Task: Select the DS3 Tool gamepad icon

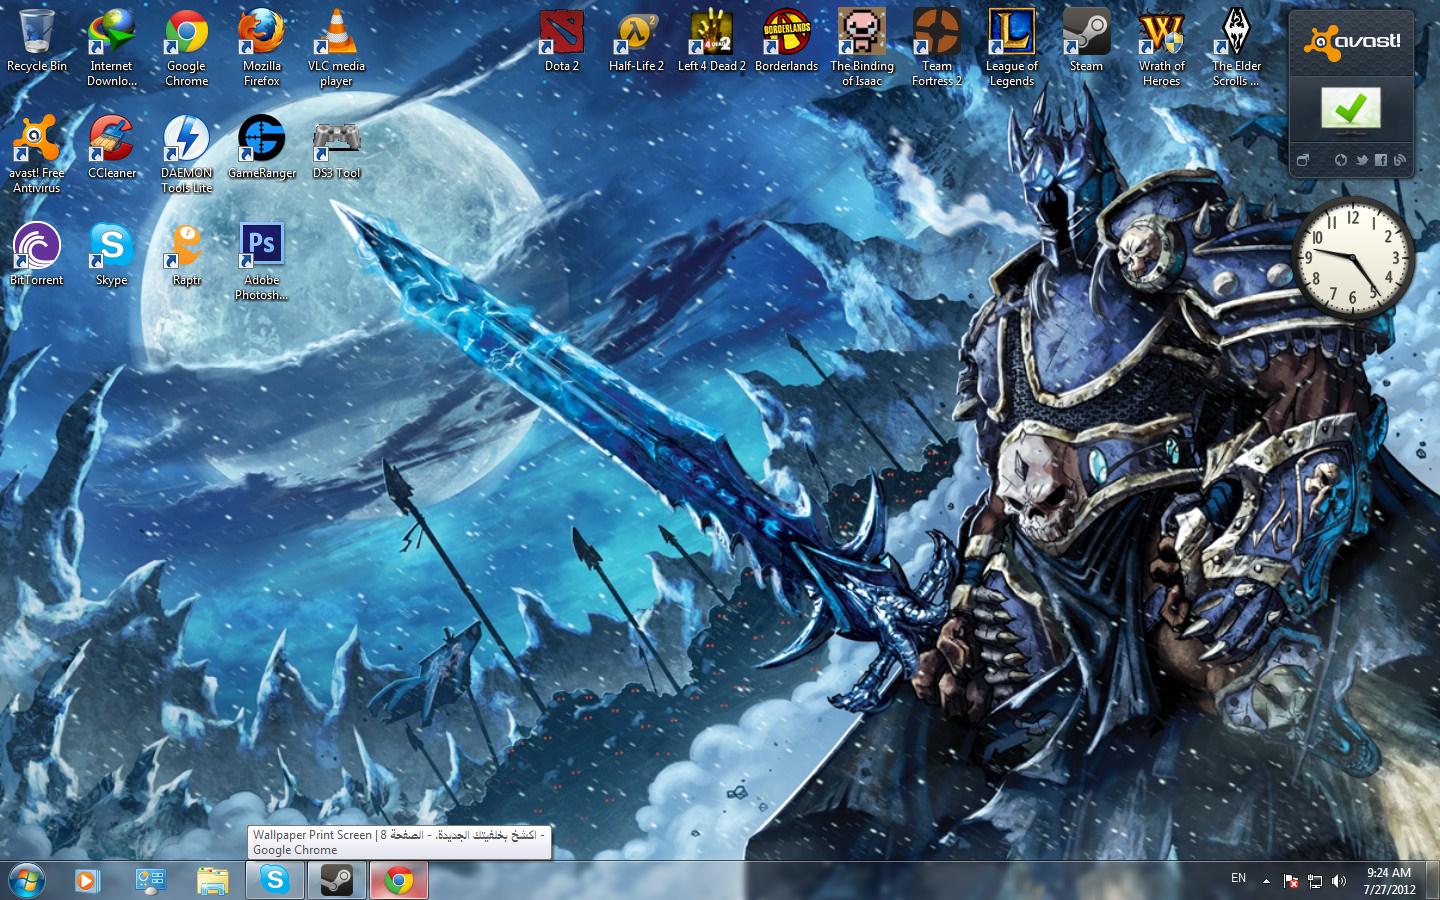Action: coord(336,149)
